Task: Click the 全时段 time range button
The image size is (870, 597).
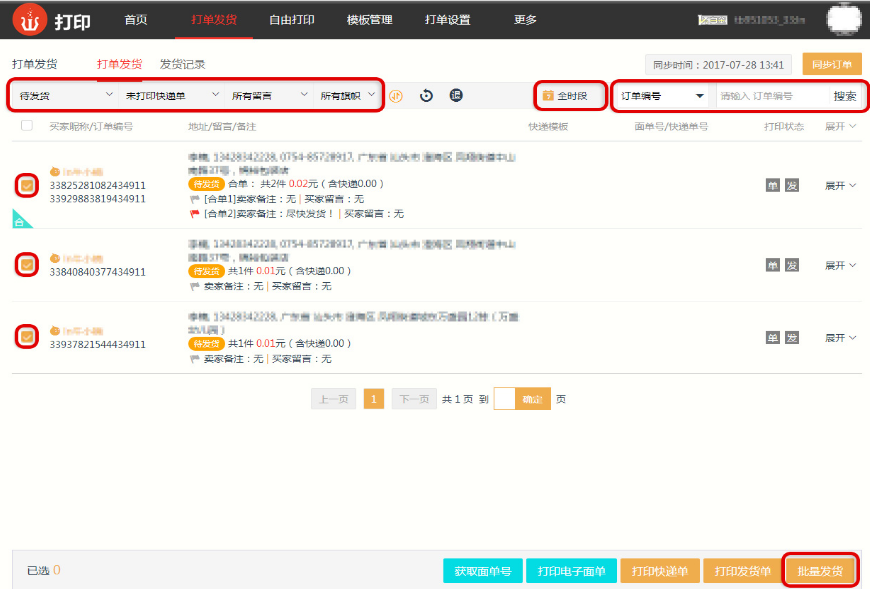Action: [570, 95]
